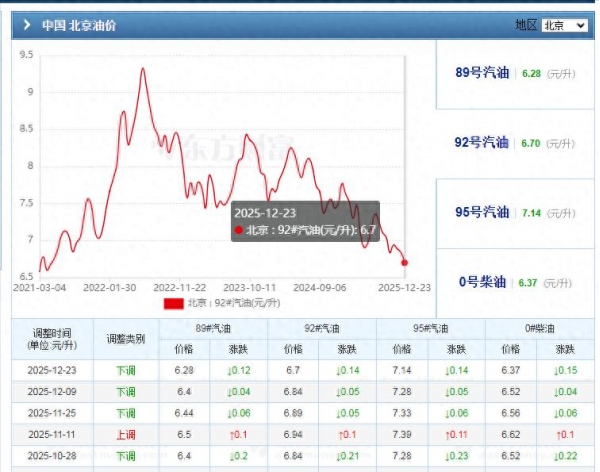600x472 pixels.
Task: Open the 地区 region dropdown showing 北京
Action: pos(564,25)
